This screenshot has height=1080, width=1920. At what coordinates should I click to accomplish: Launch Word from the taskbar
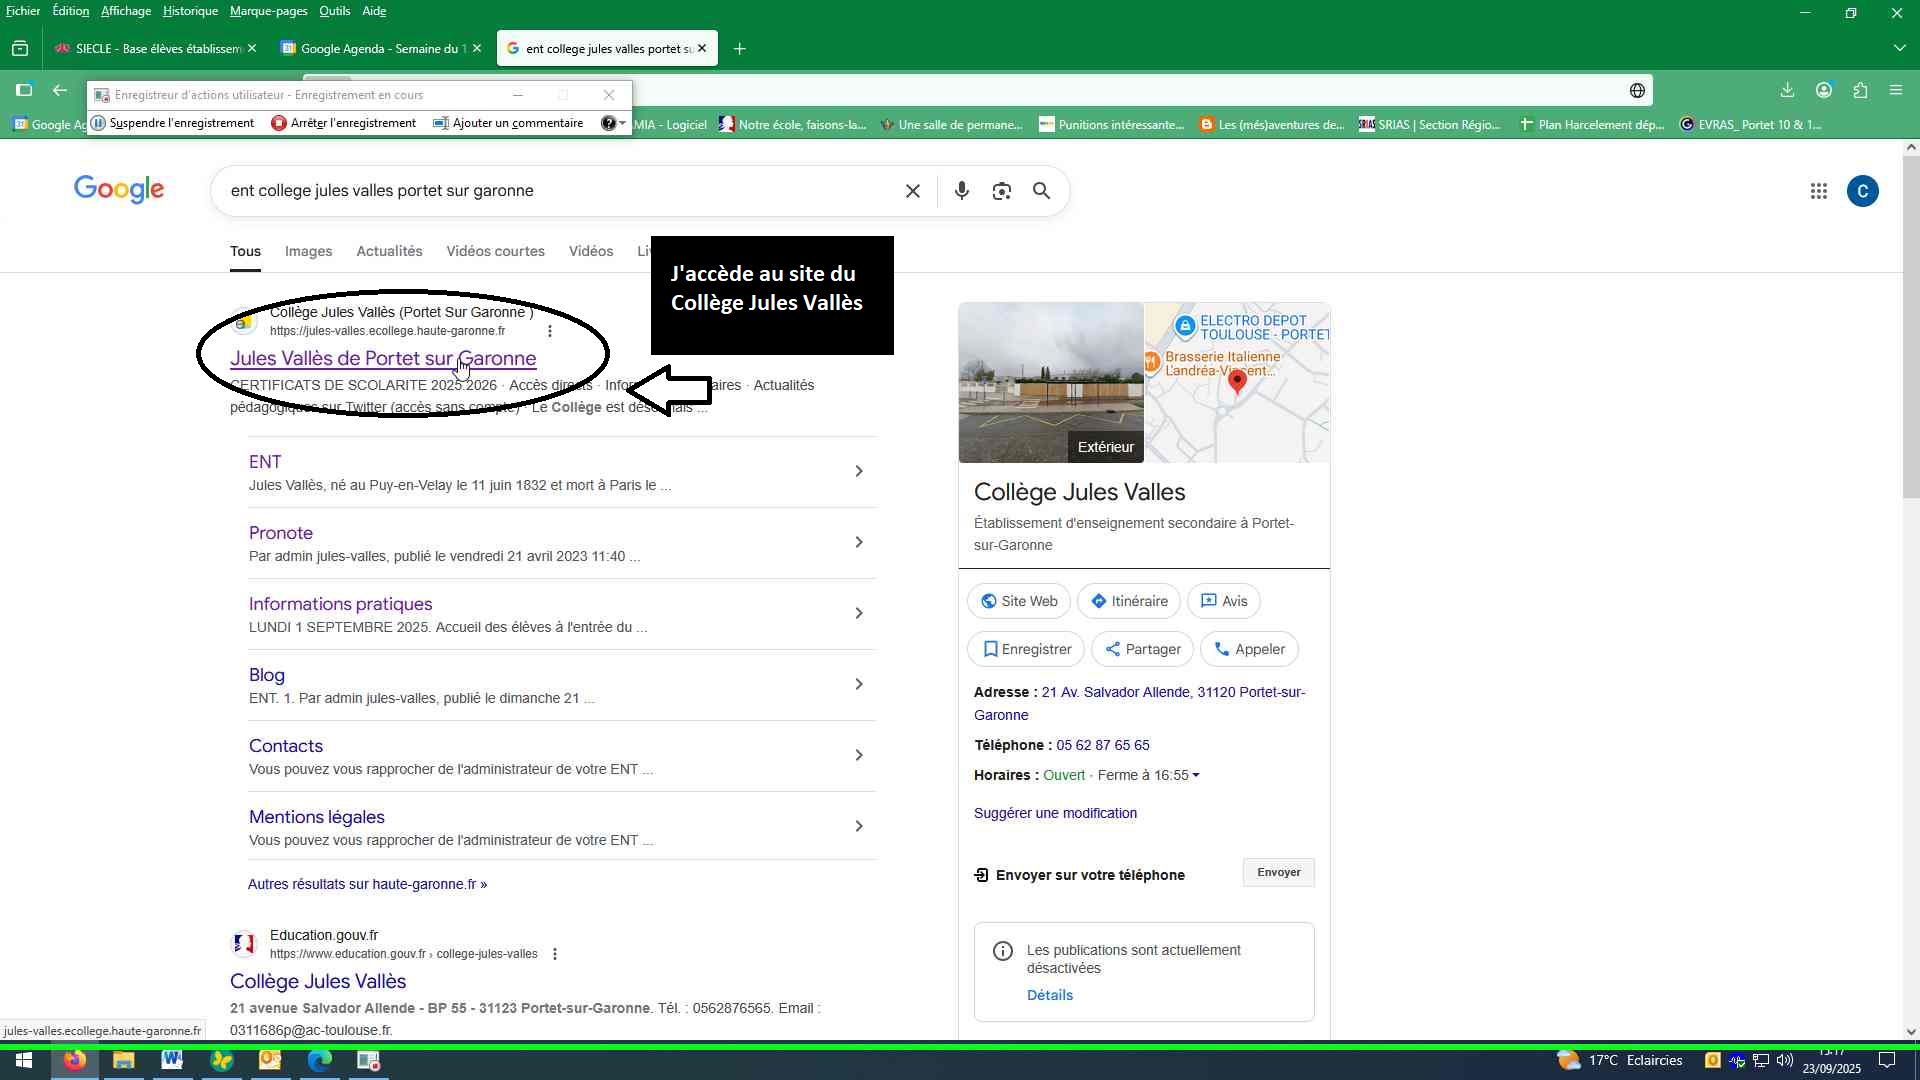click(172, 1060)
